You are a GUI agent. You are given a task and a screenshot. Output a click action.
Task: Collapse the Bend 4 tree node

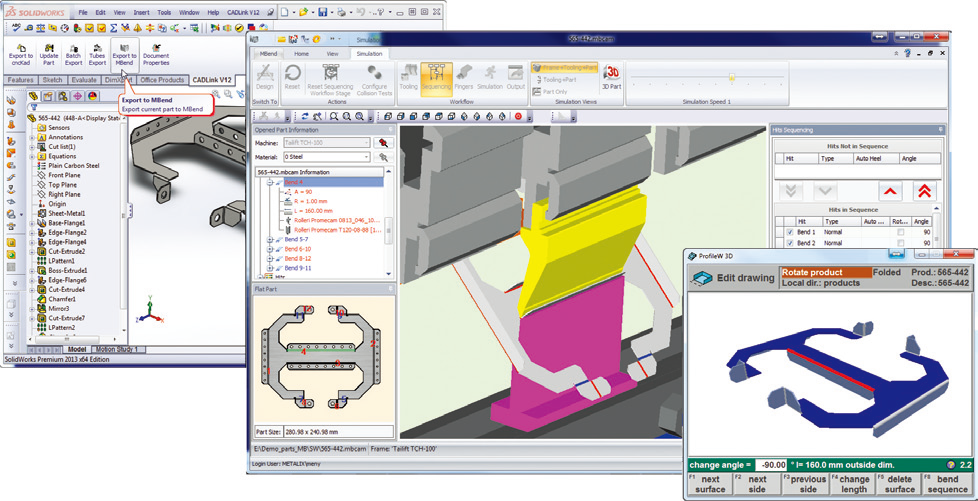pyautogui.click(x=269, y=182)
